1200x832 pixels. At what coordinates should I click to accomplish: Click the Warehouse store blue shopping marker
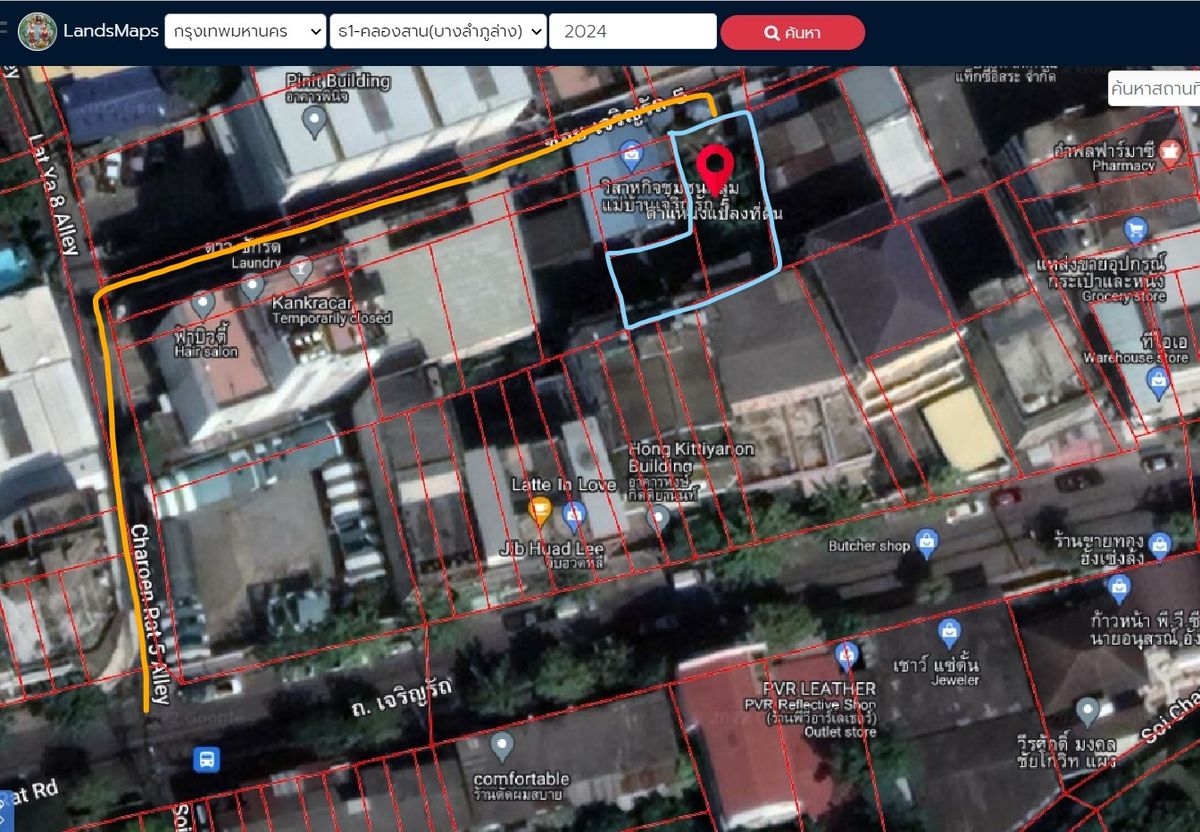coord(1158,381)
